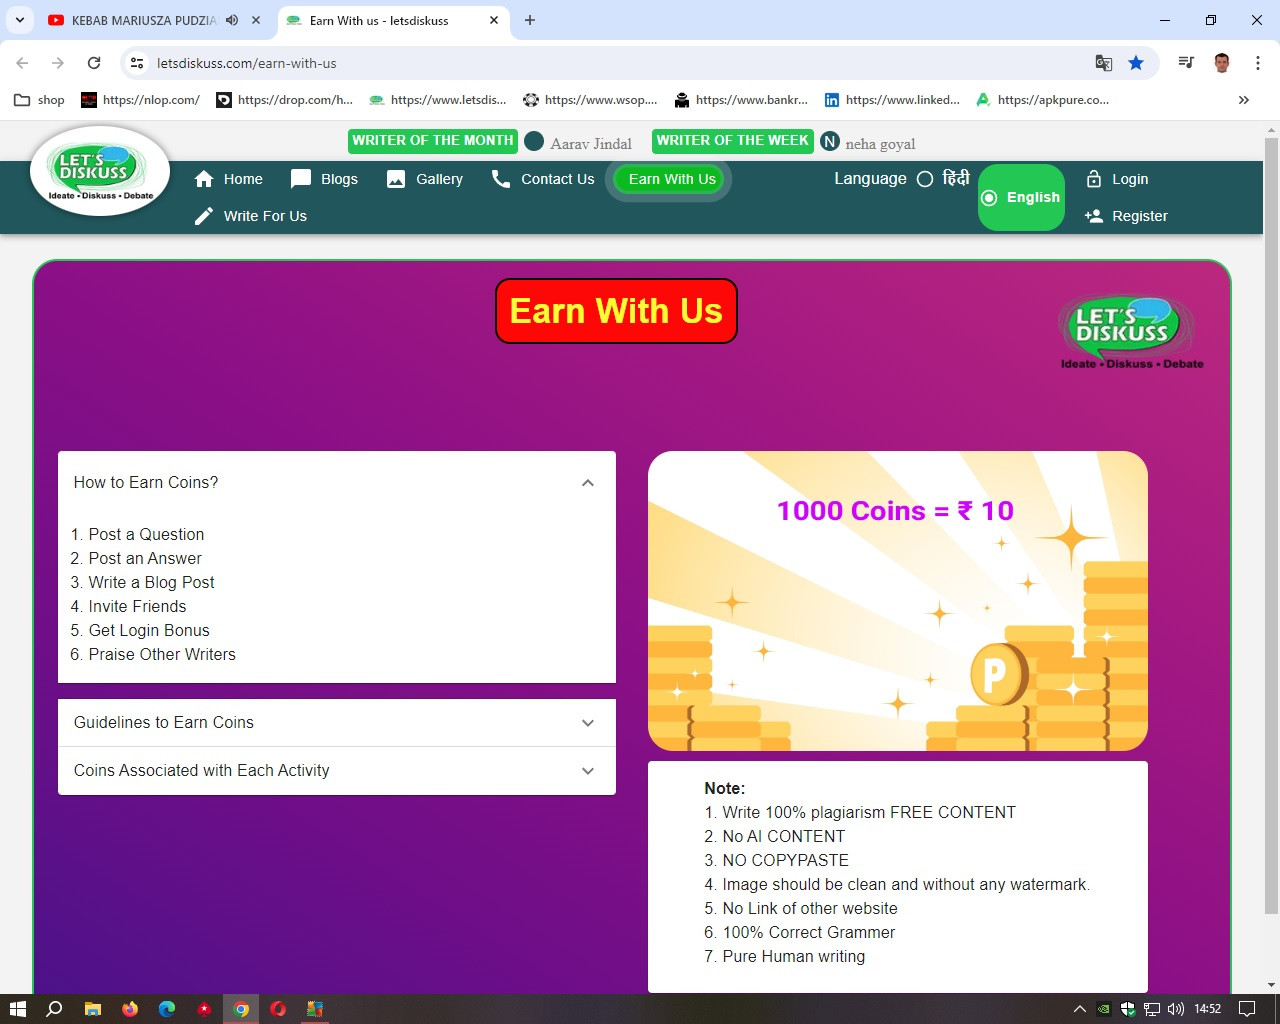This screenshot has height=1024, width=1280.
Task: Click the Write For Us pencil icon
Action: [x=204, y=216]
